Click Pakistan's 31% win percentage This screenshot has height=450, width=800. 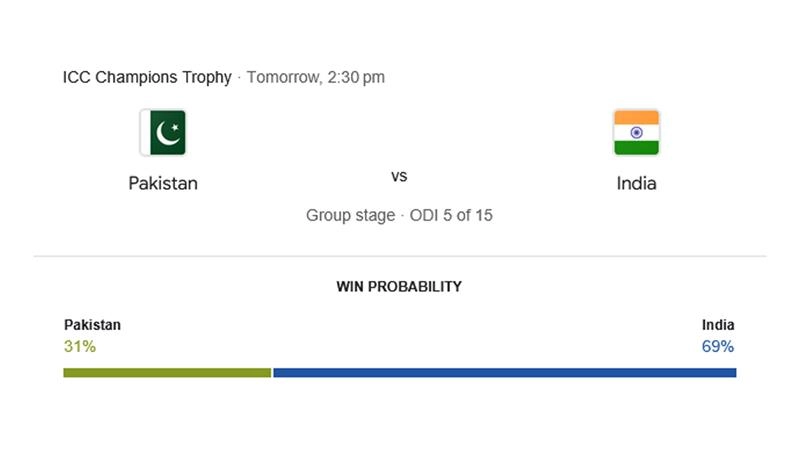tap(80, 346)
